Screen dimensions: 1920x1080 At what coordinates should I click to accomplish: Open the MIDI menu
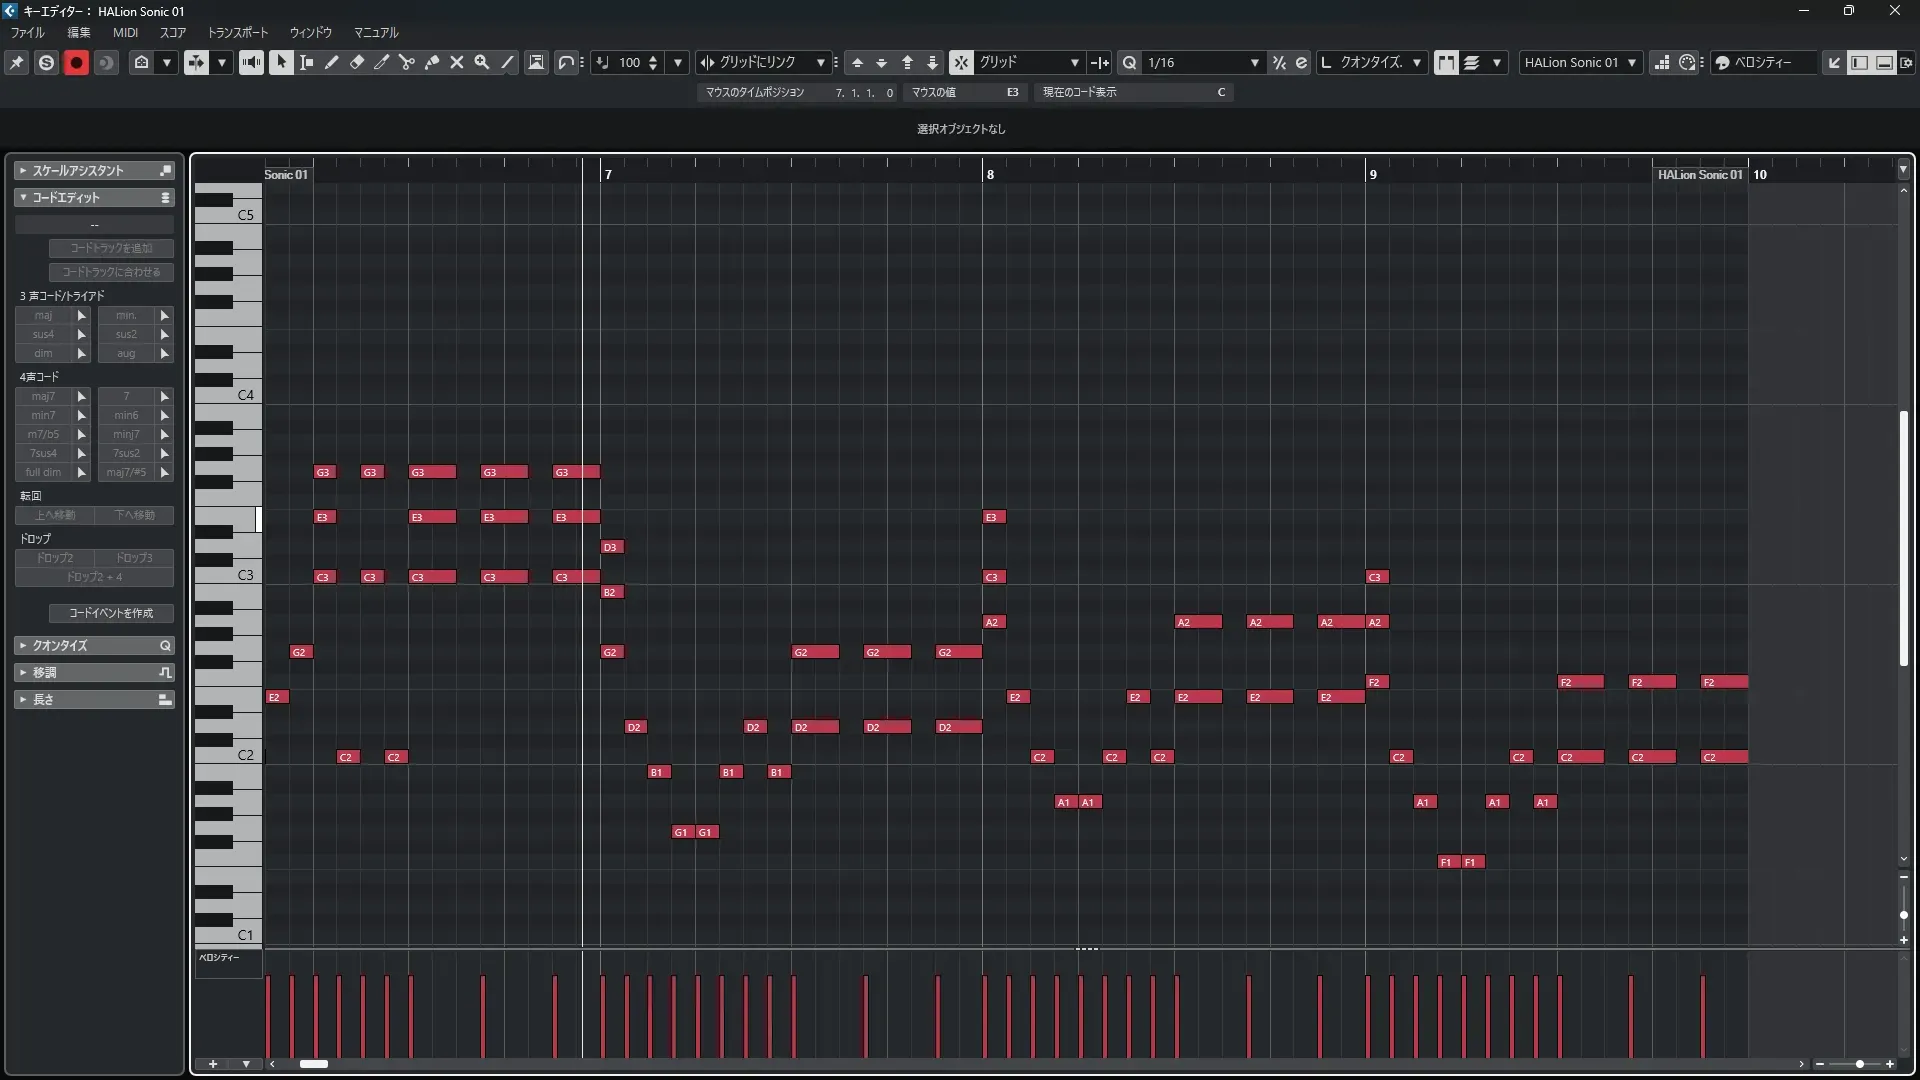click(x=125, y=32)
